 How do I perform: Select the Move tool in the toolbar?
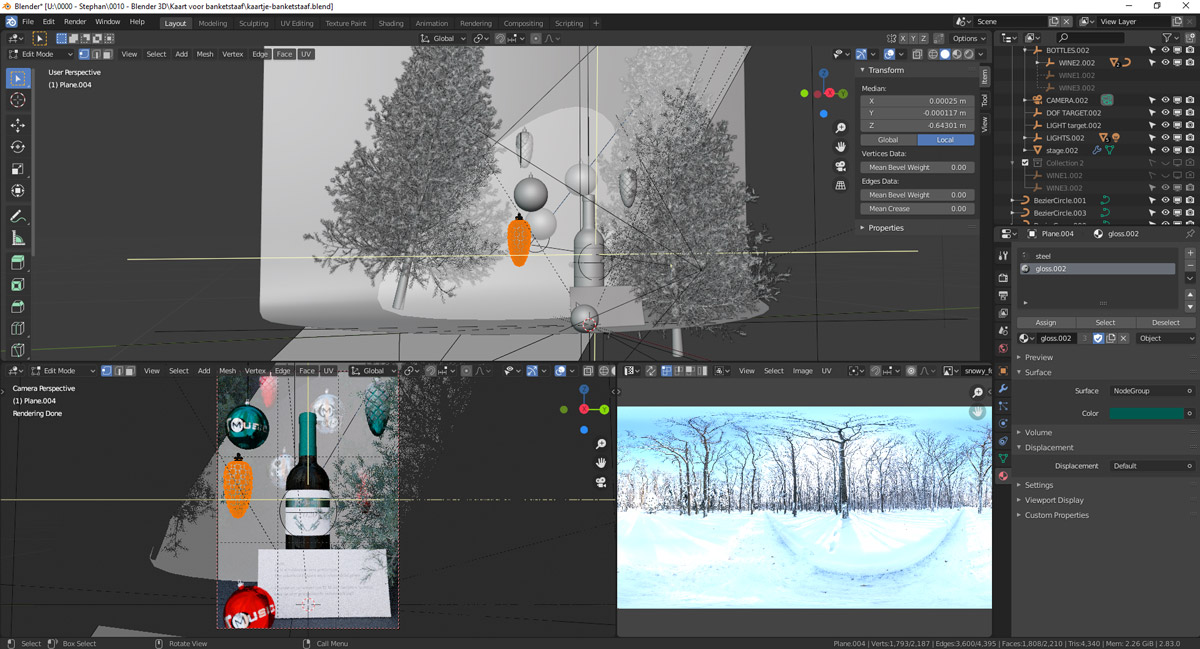[x=18, y=125]
